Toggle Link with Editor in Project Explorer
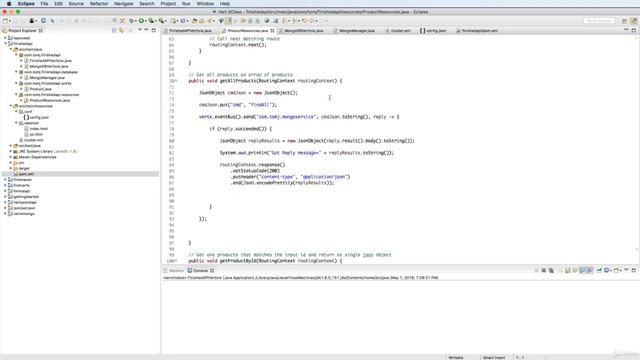 click(x=122, y=30)
